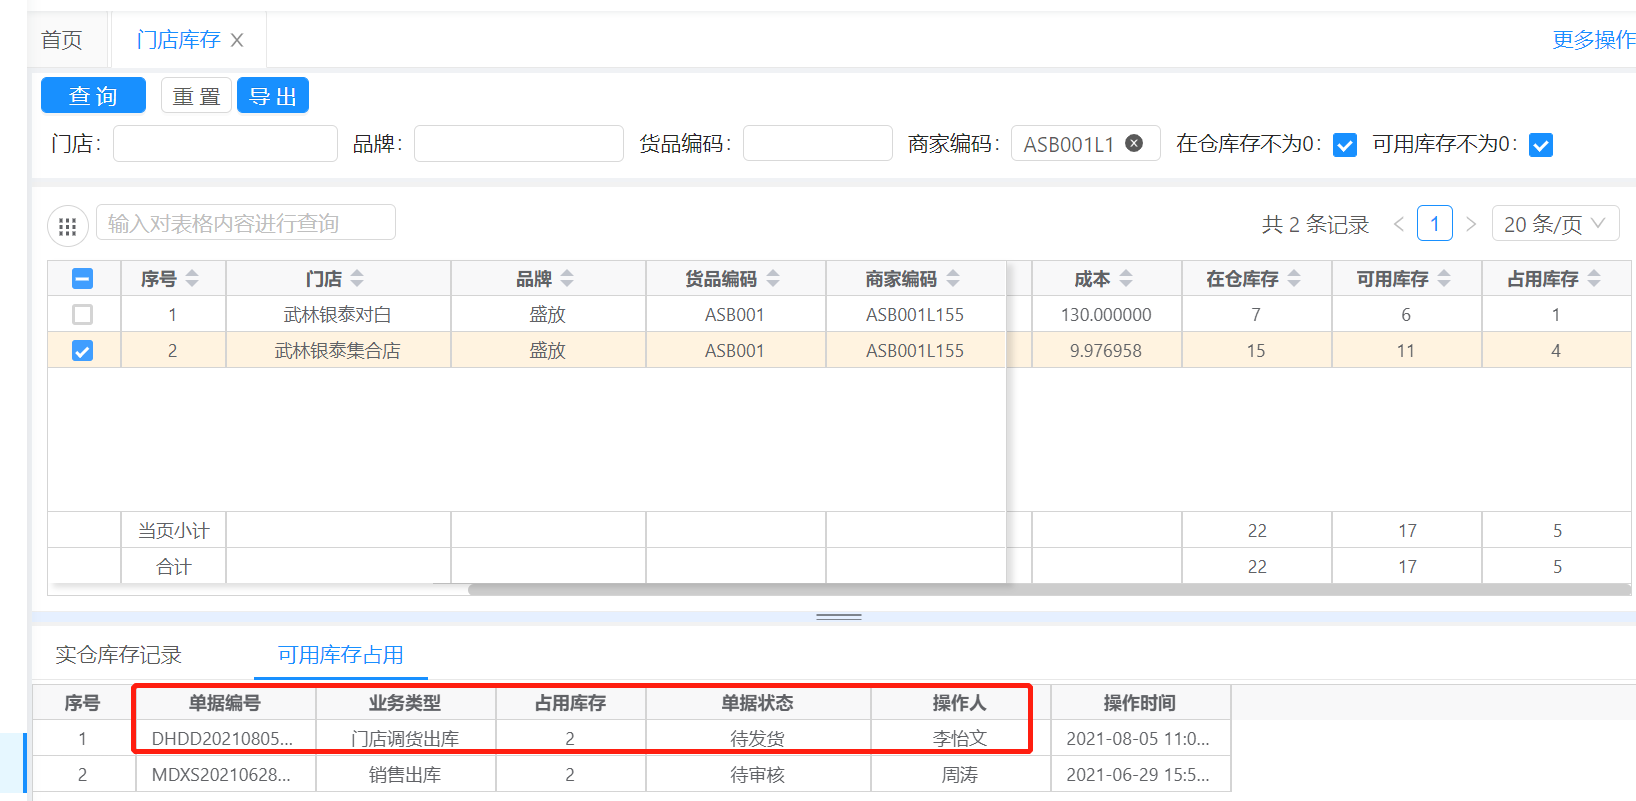Open the column settings grid icon
The width and height of the screenshot is (1636, 801).
tap(67, 226)
